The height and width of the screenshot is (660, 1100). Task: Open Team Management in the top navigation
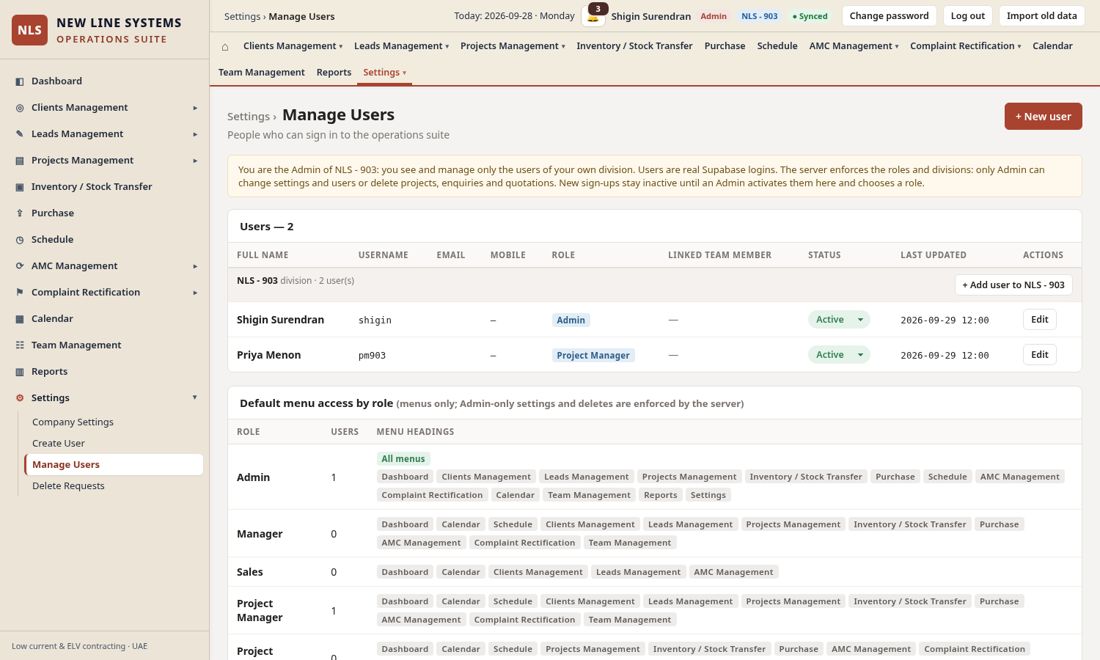(x=261, y=72)
